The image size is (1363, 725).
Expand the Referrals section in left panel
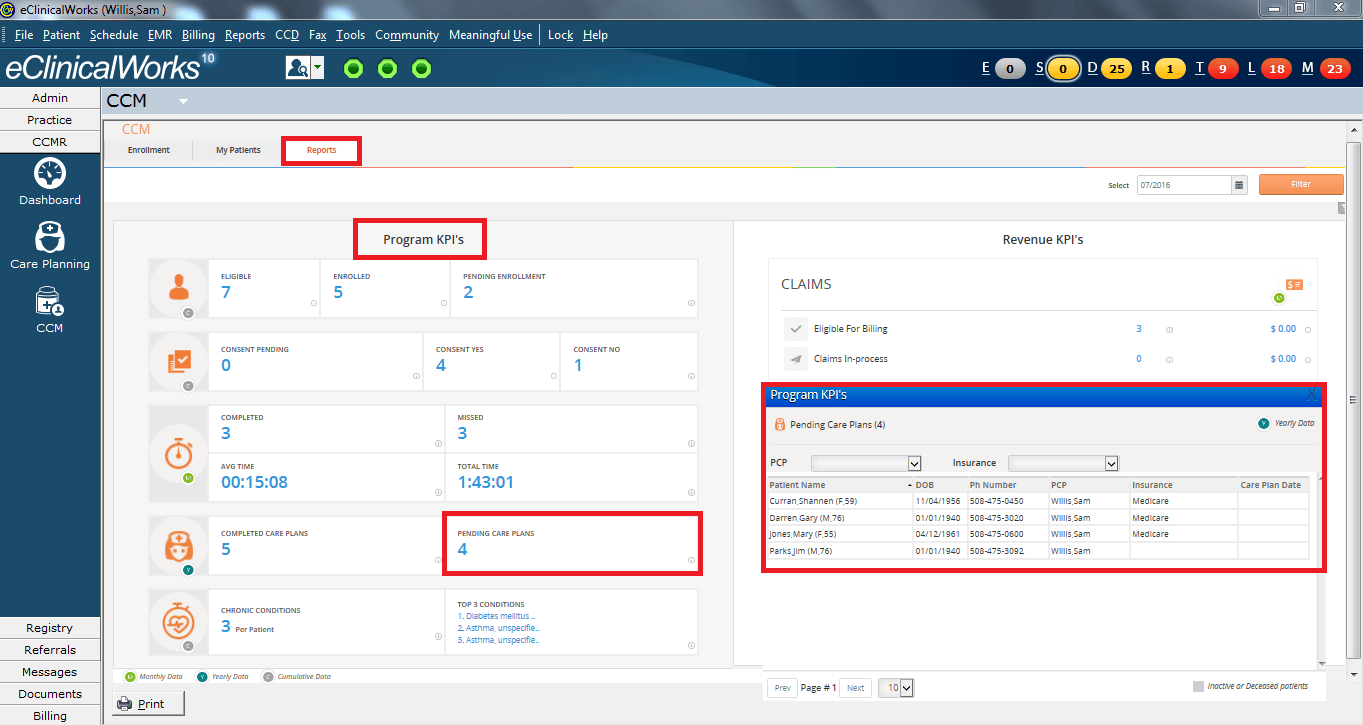(x=50, y=650)
